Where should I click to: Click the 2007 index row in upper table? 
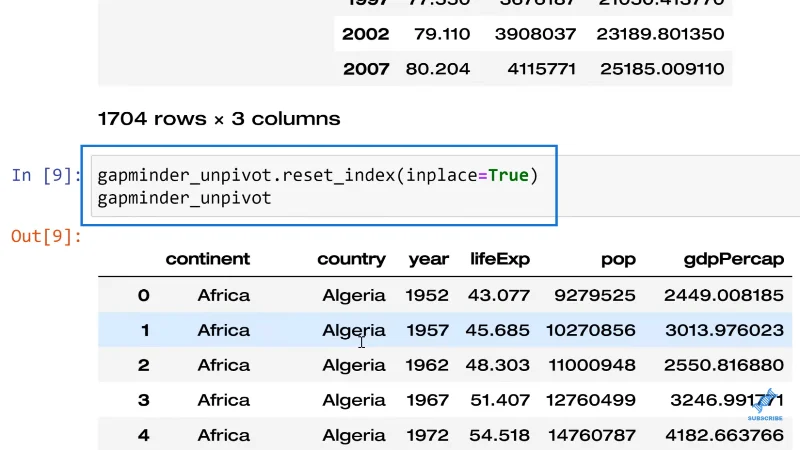tap(533, 69)
